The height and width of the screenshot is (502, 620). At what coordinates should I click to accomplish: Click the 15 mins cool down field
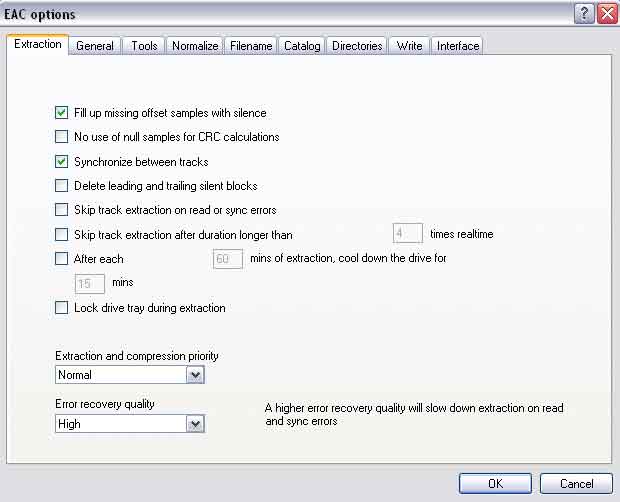90,283
